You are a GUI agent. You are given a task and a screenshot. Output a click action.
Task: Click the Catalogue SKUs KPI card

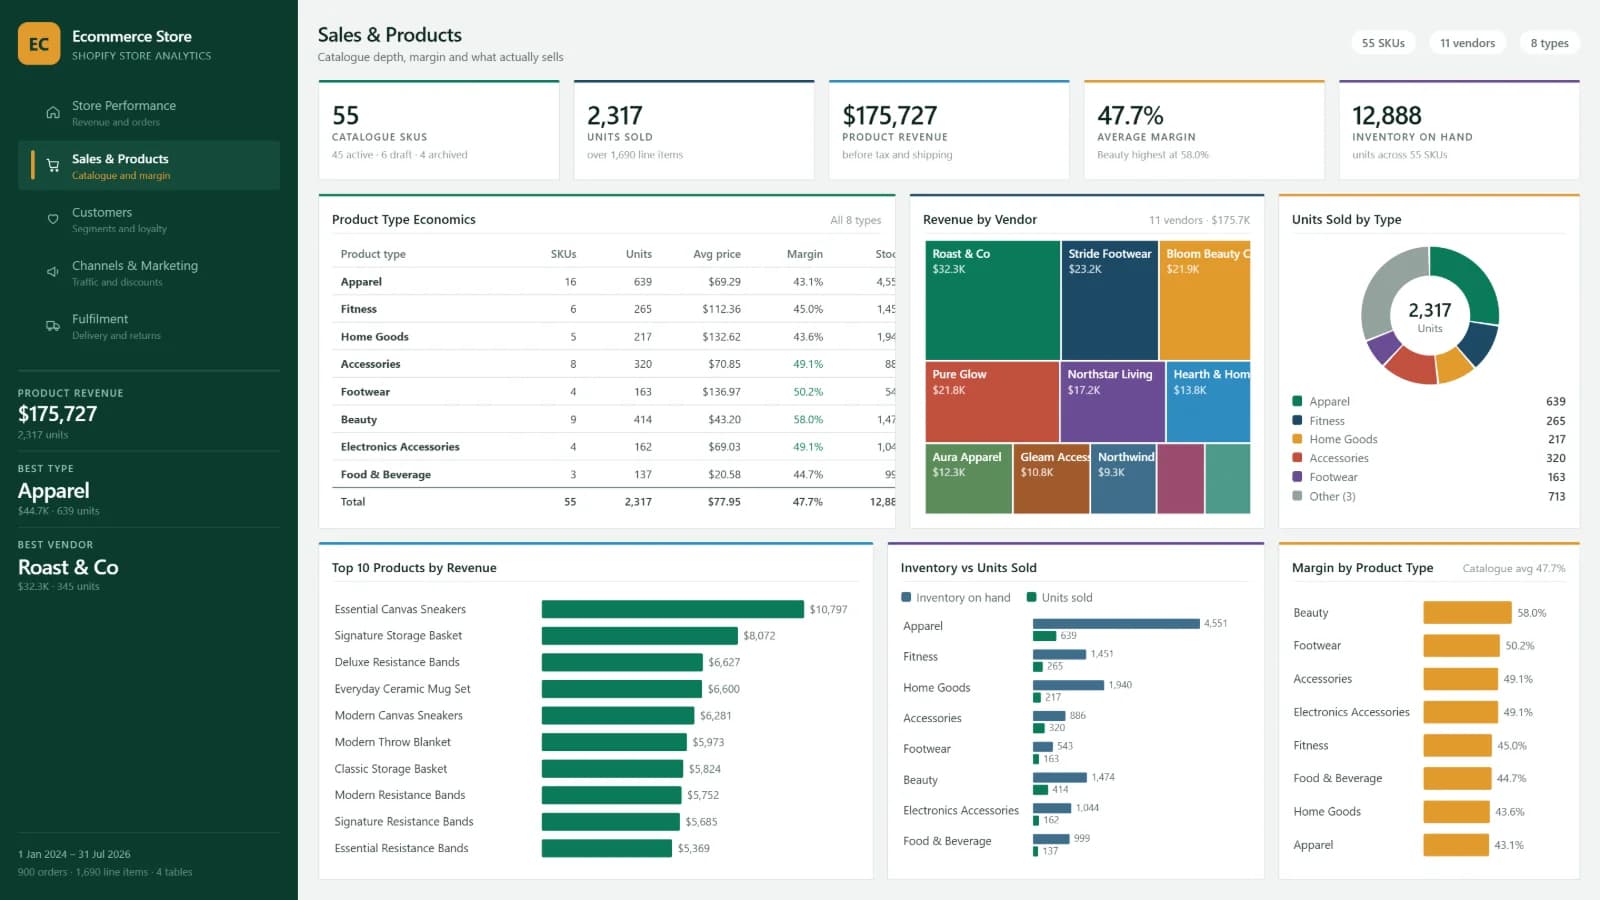439,130
